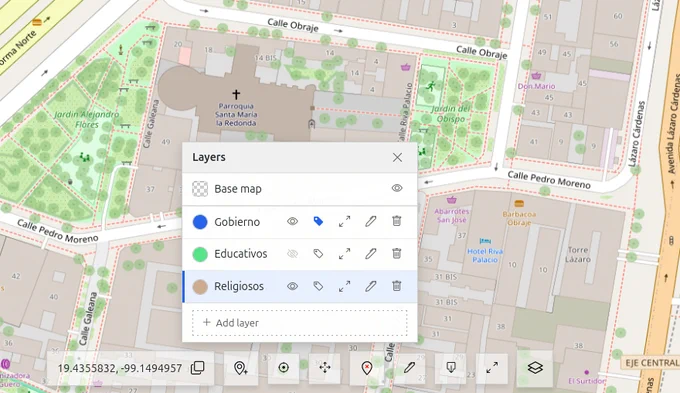Viewport: 680px width, 393px height.
Task: Select the Base map label
Action: pyautogui.click(x=238, y=189)
